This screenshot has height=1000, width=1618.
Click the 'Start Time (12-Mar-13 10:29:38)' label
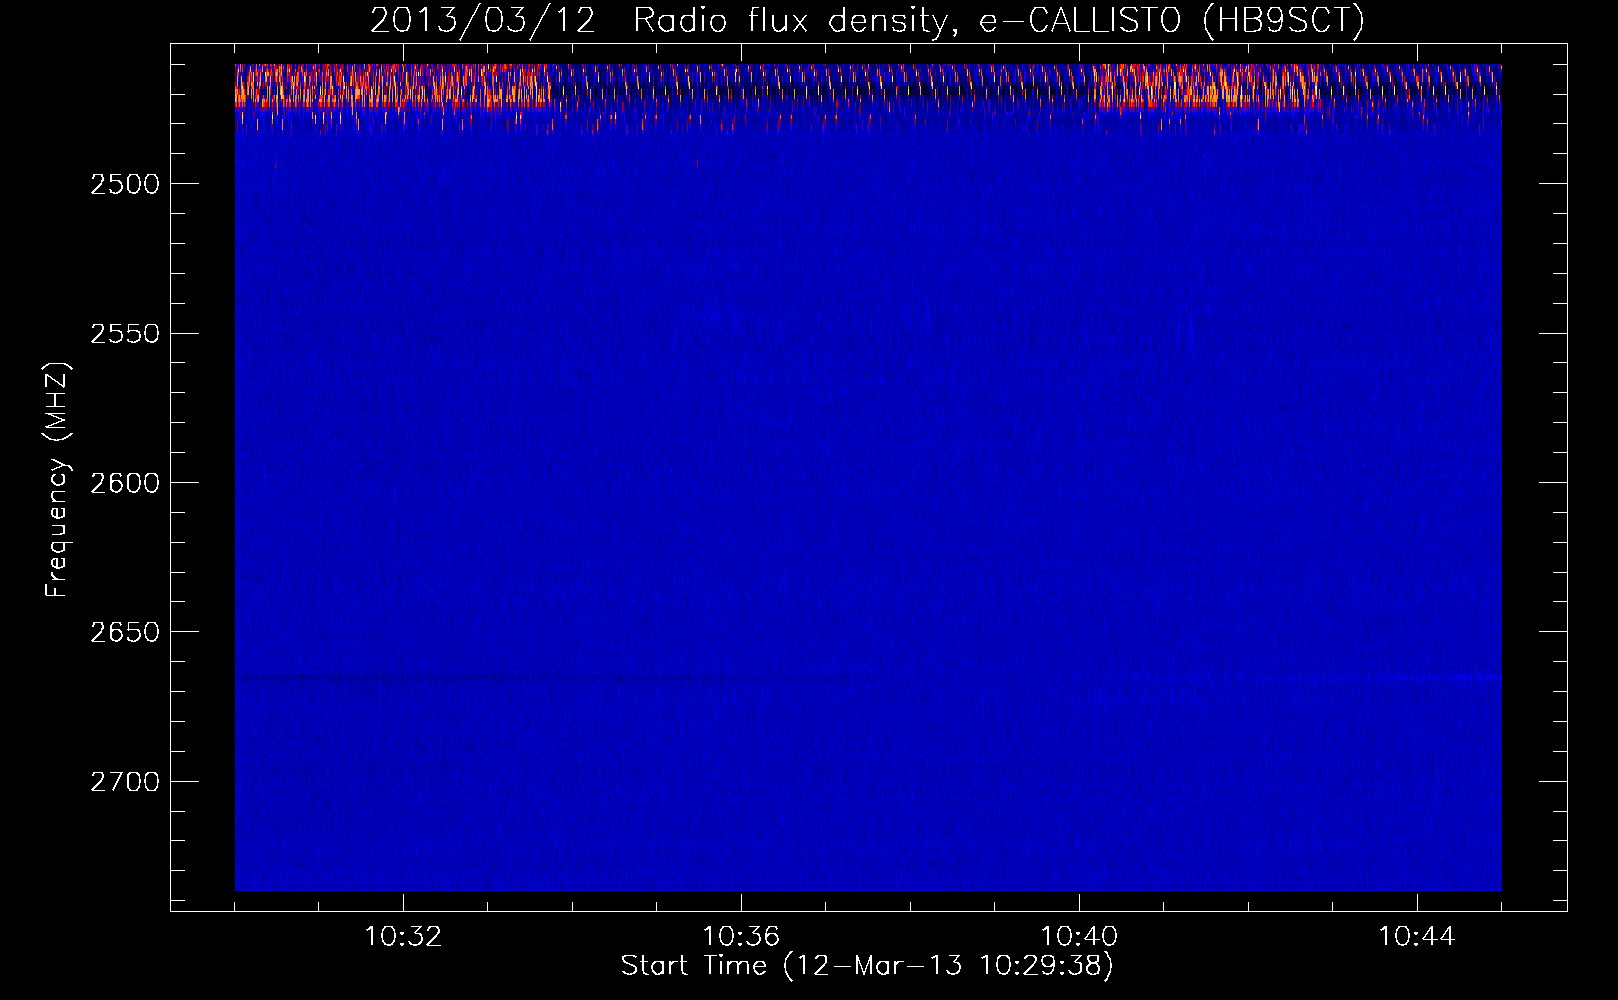click(x=867, y=966)
